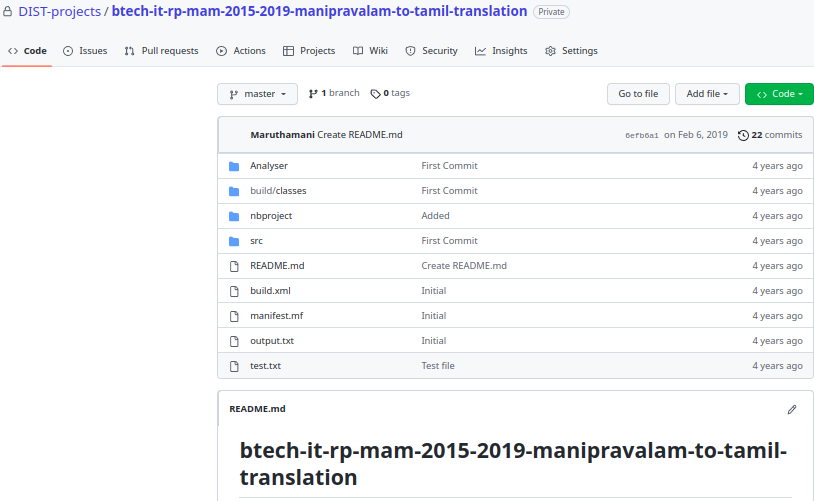
Task: Open the Pull requests tab
Action: (161, 51)
